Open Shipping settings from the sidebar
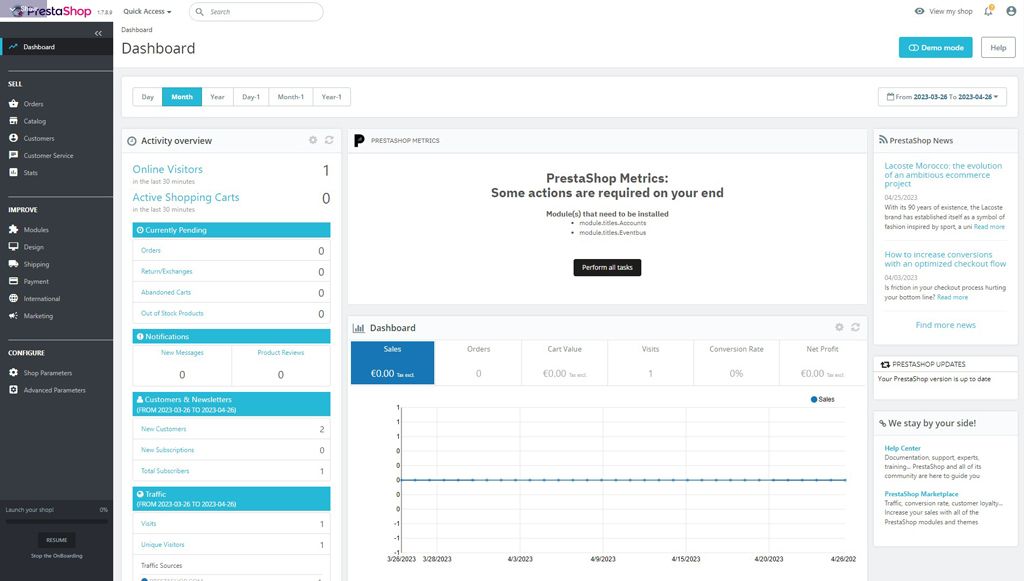 coord(36,263)
